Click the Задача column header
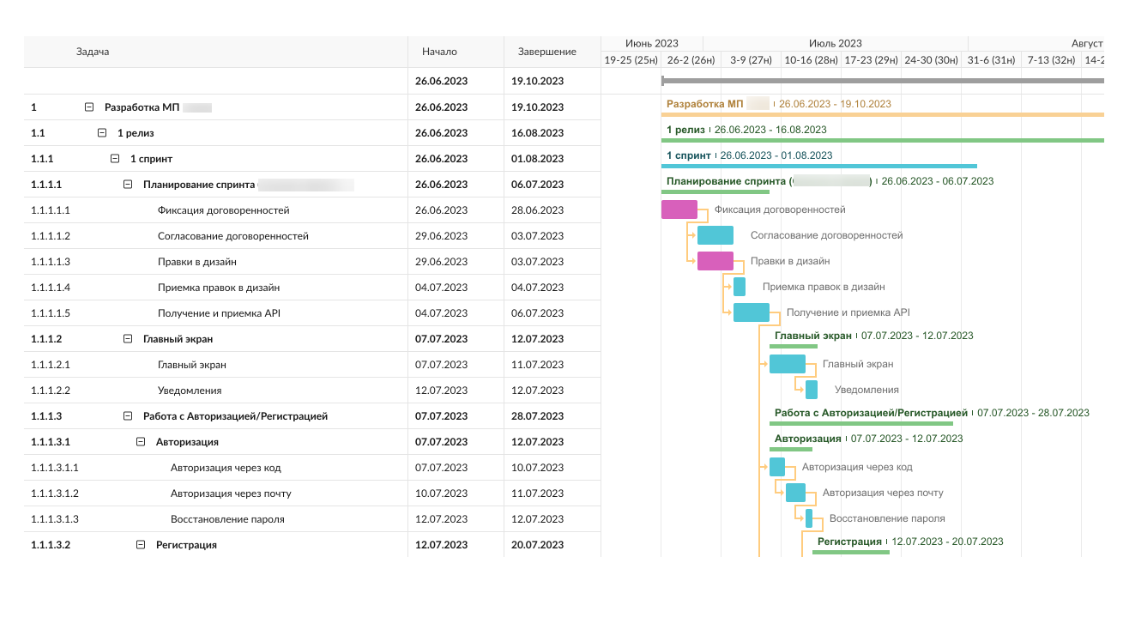1125x631 pixels. click(x=93, y=51)
